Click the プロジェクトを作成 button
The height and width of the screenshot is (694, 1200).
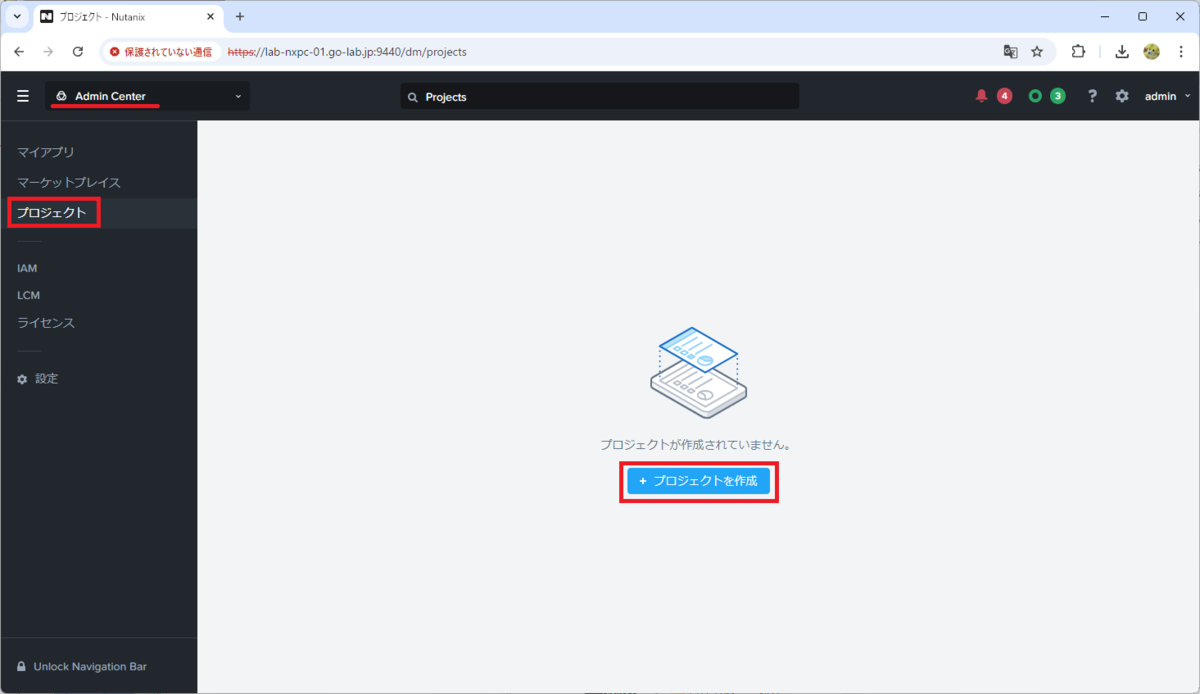[x=698, y=481]
